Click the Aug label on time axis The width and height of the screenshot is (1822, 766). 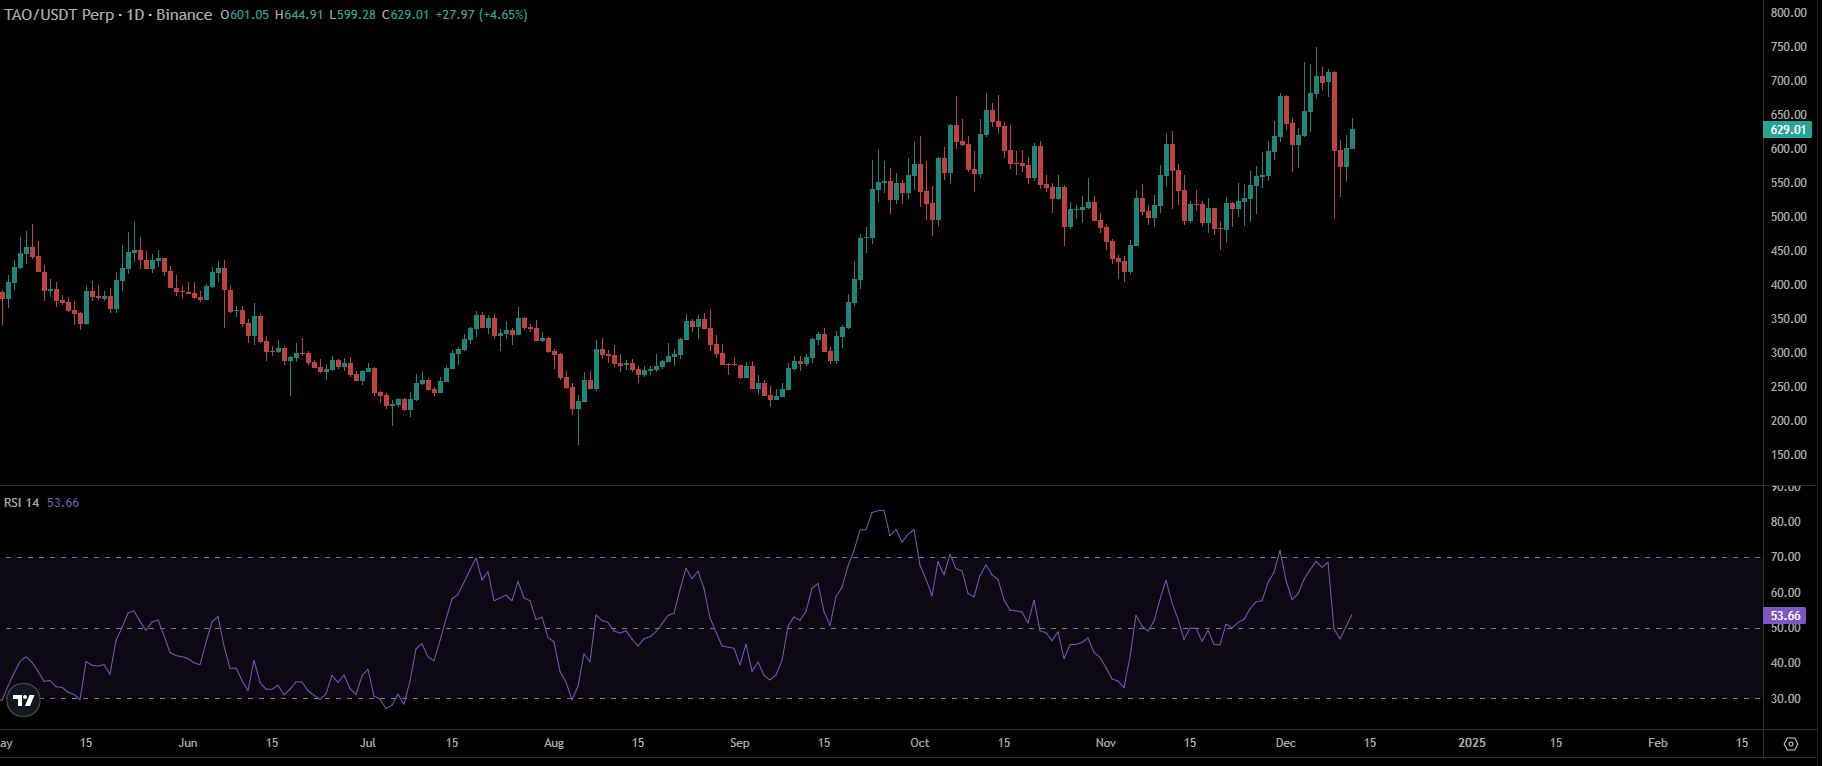(x=554, y=743)
